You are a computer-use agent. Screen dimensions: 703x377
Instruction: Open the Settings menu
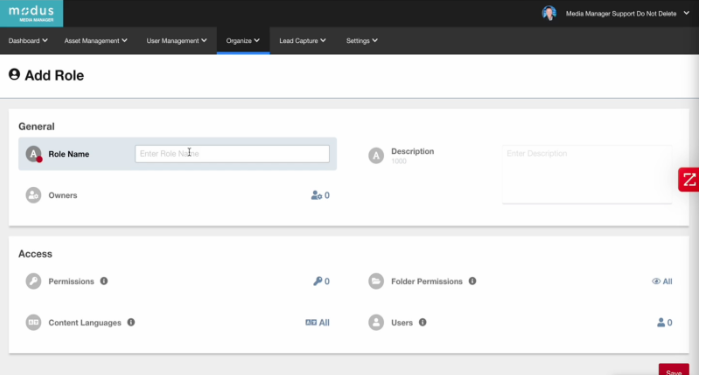click(x=362, y=40)
